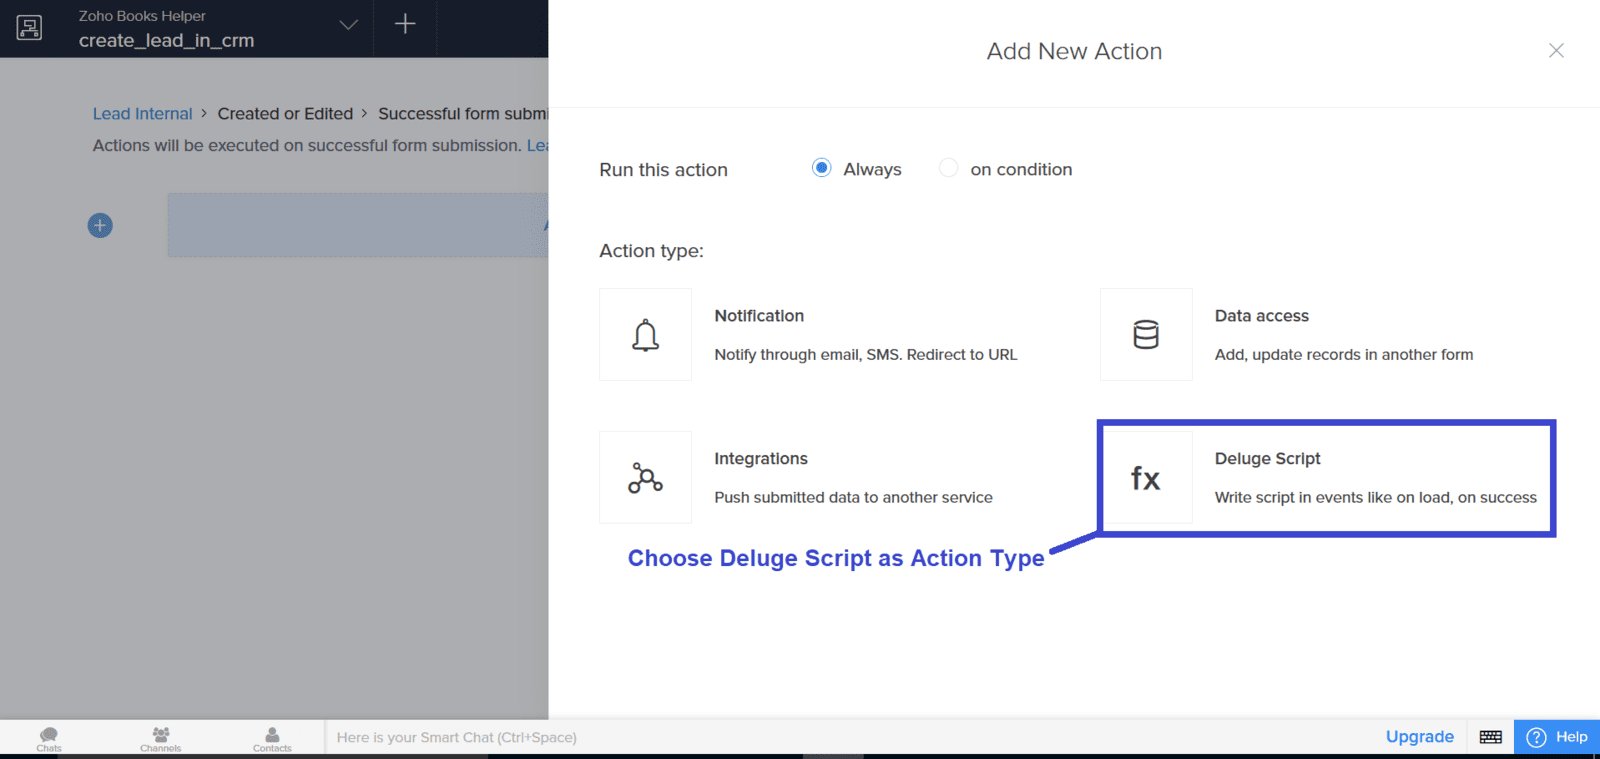Select the Data access database icon

1146,335
